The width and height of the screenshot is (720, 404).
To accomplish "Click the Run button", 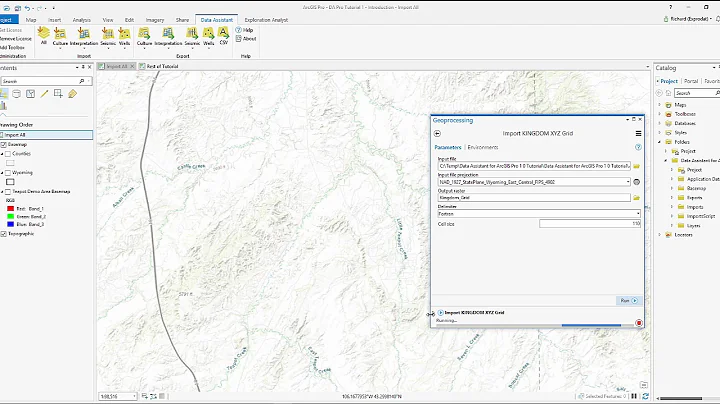I will click(629, 301).
